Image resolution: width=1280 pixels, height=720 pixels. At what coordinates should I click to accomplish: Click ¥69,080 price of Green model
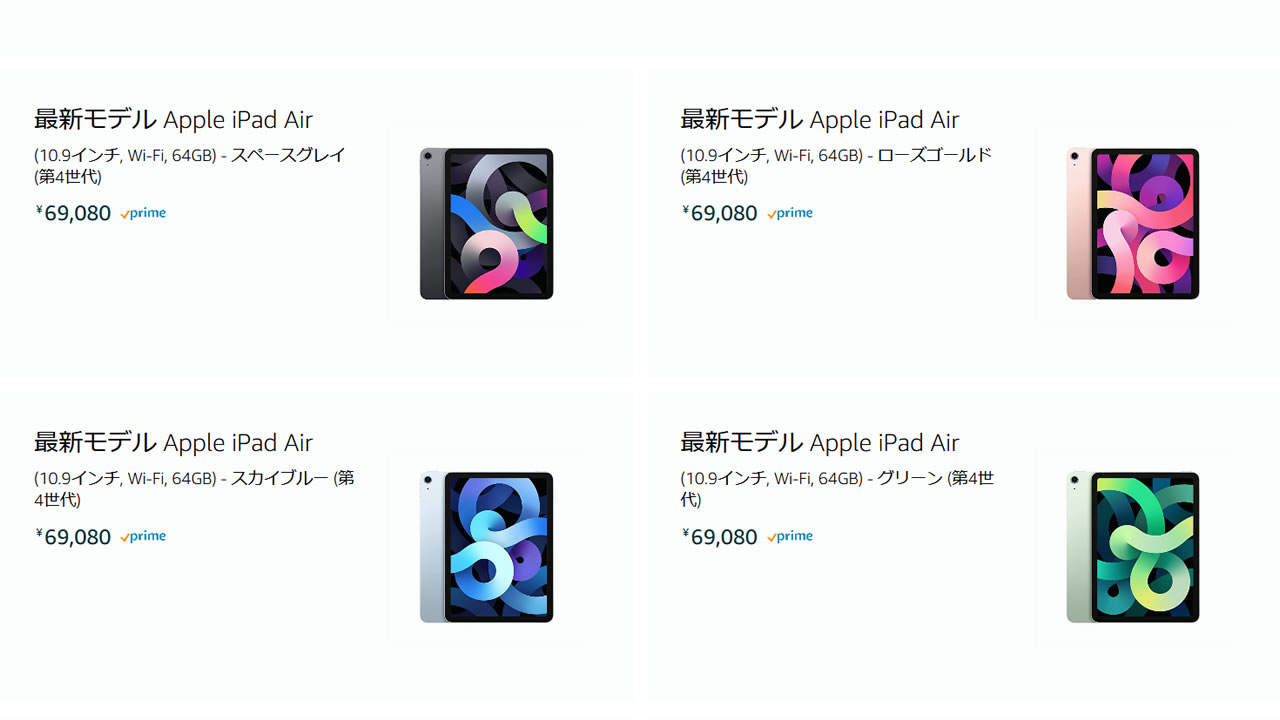[720, 536]
